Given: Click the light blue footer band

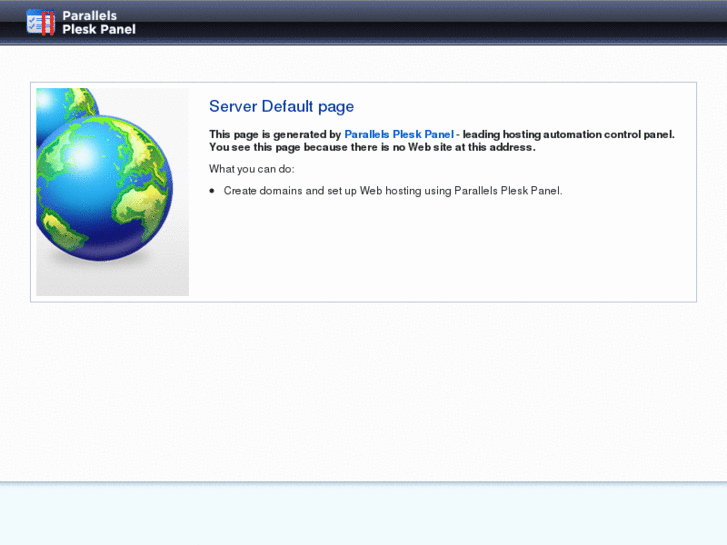Looking at the screenshot, I should tap(363, 515).
